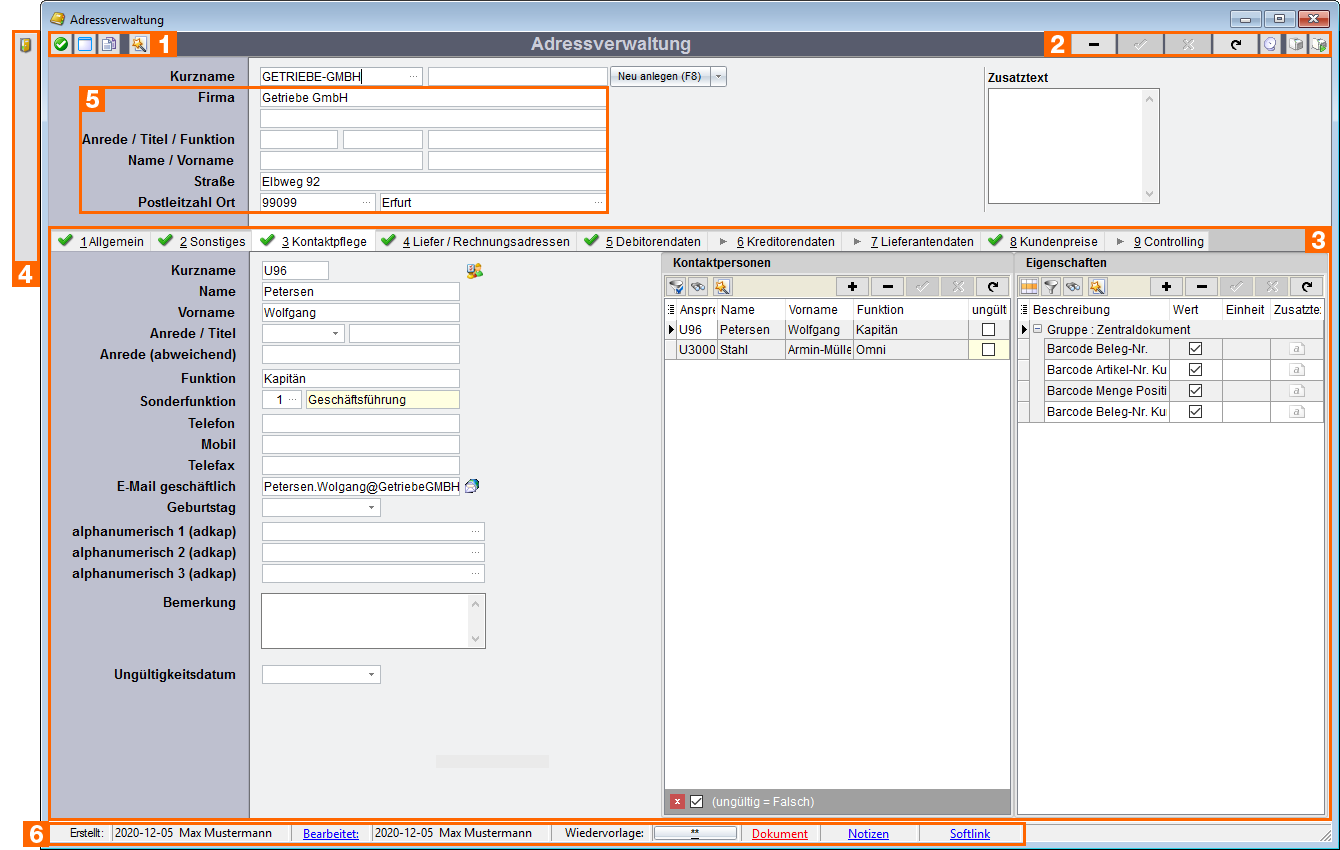1340x850 pixels.
Task: Refresh the Eigenschaften list
Action: tap(1306, 286)
